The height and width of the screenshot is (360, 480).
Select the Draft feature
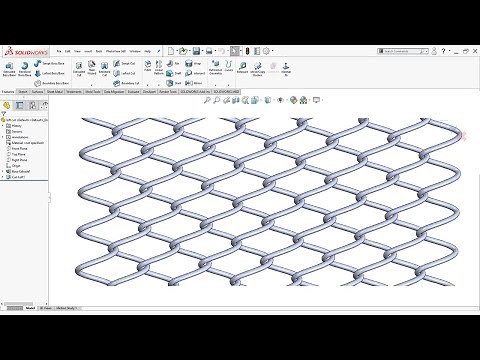tap(174, 73)
